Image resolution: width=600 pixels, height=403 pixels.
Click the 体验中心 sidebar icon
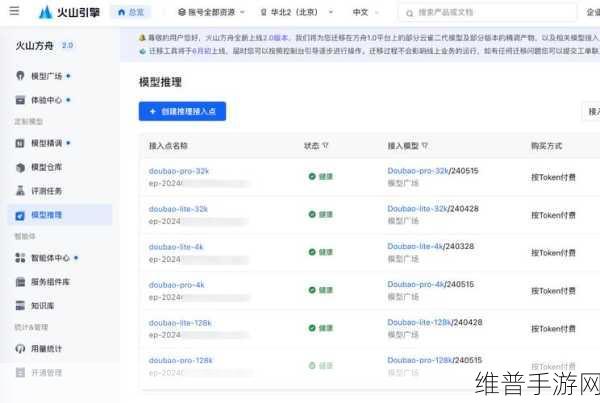coord(20,100)
